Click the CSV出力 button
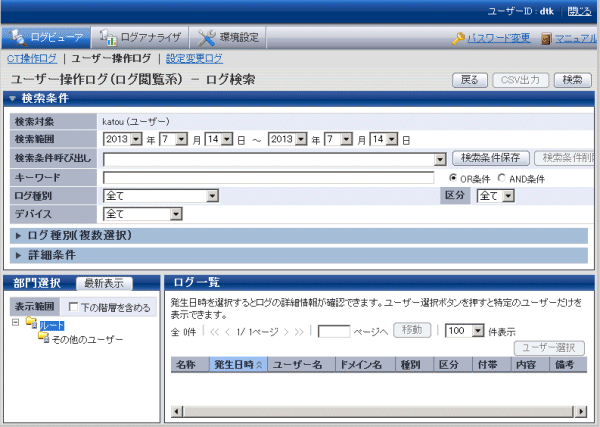Screen dimensions: 600x427 (520, 80)
